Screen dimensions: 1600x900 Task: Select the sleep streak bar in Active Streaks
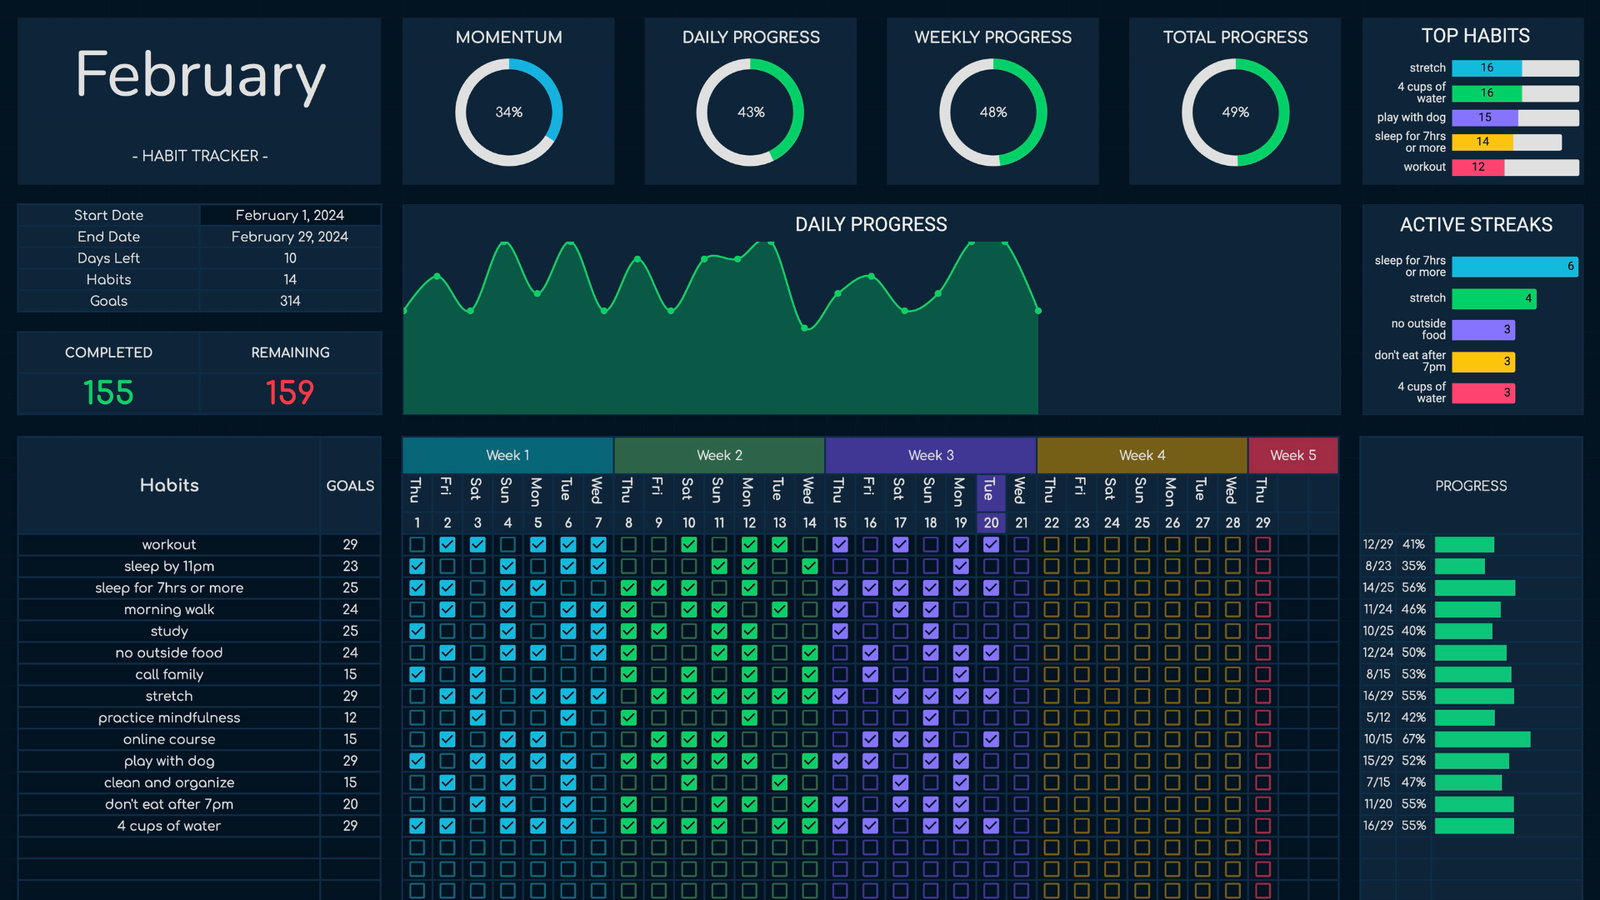point(1514,266)
